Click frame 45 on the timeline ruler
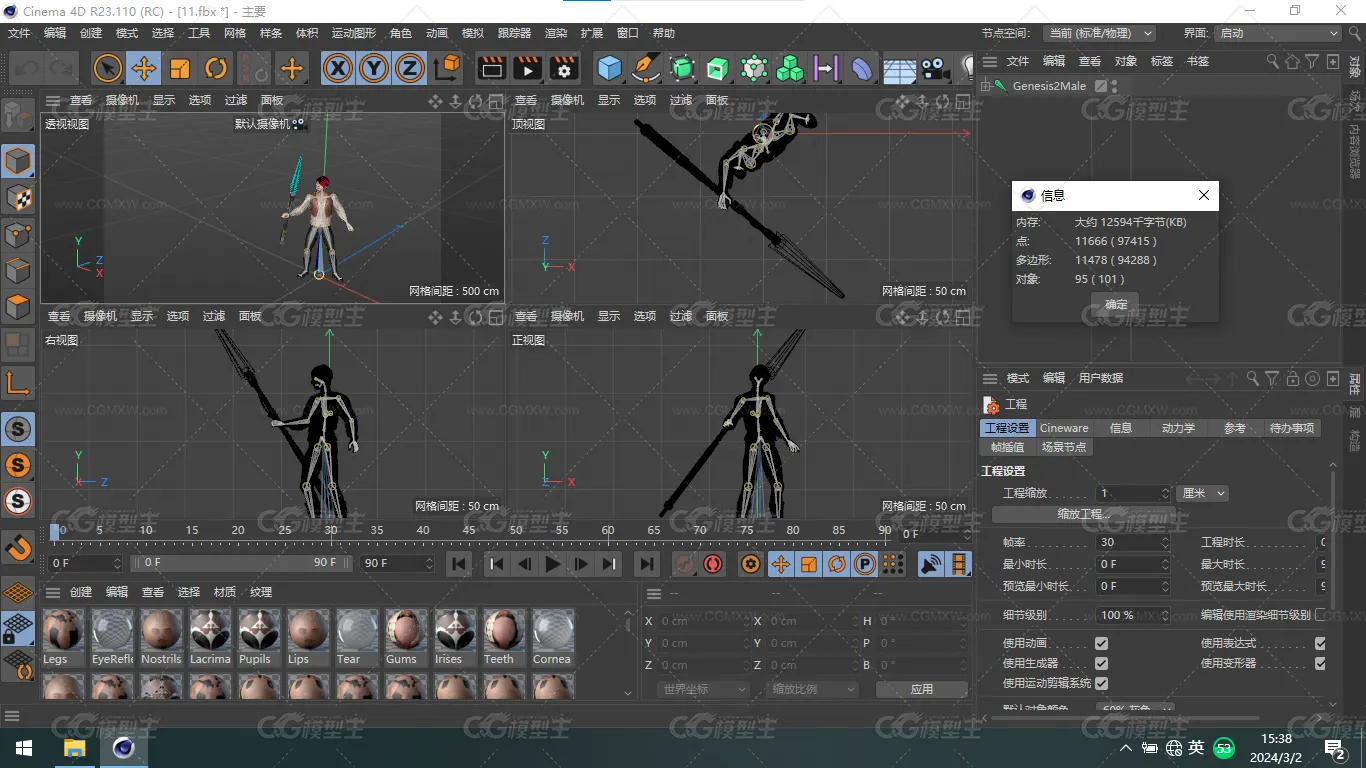Image resolution: width=1366 pixels, height=768 pixels. pos(470,531)
